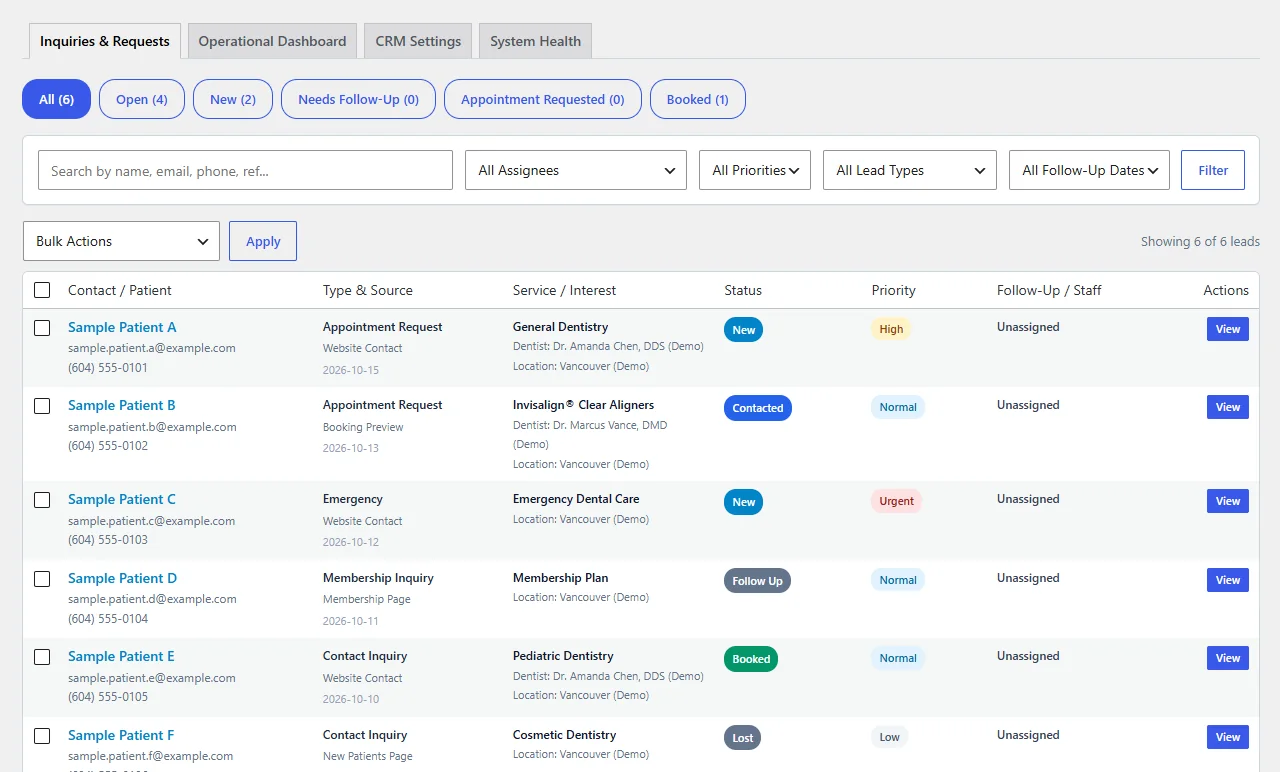Open Sample Patient C contact link
Screen dimensions: 1280x772
[122, 499]
